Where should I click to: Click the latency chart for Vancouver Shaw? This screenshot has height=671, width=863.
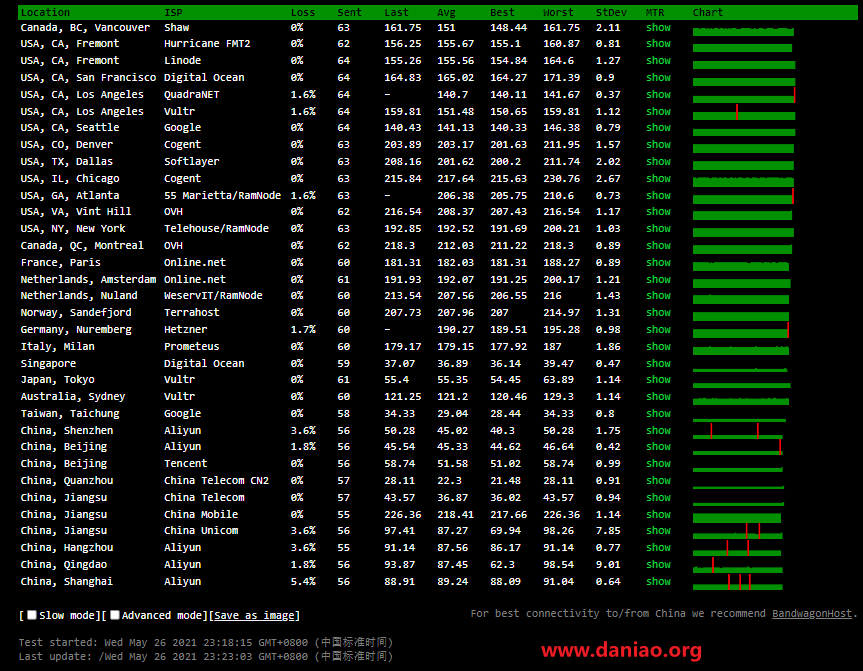(x=743, y=31)
